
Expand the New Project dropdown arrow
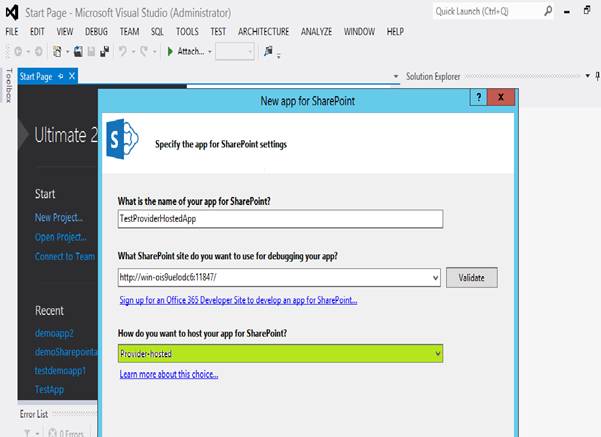(x=67, y=51)
